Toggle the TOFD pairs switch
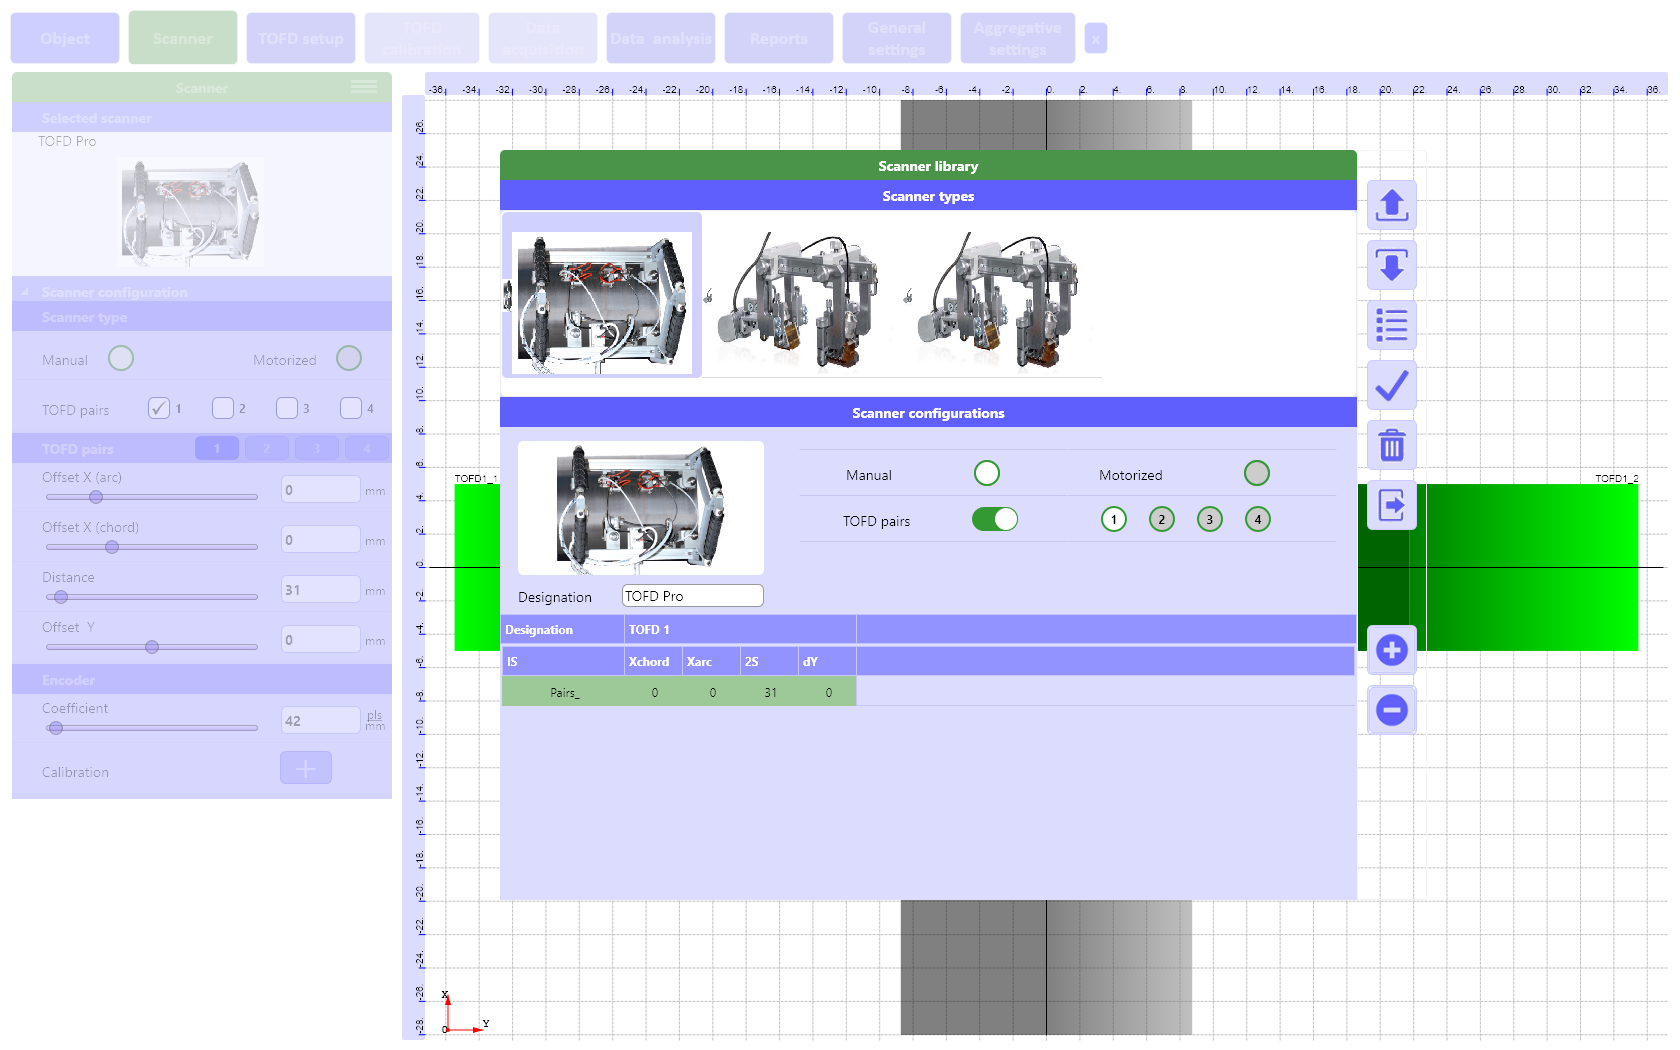The width and height of the screenshot is (1680, 1050). click(x=994, y=519)
